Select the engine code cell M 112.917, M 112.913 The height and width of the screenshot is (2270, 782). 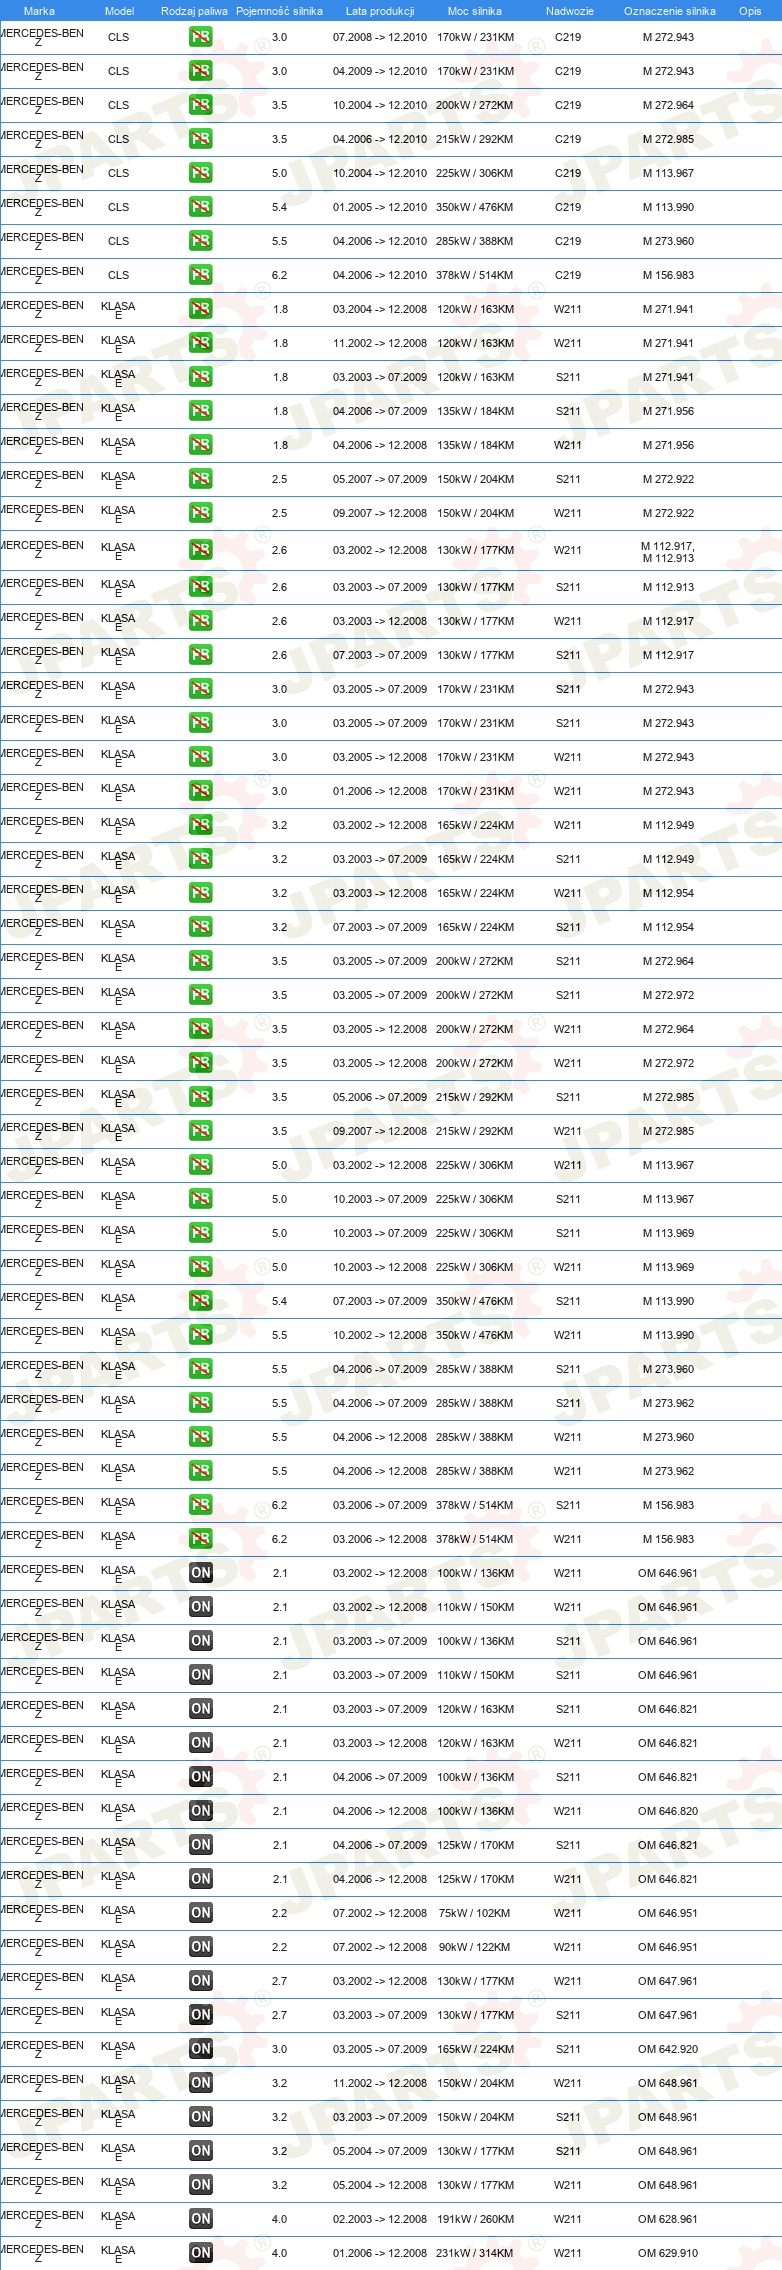click(x=668, y=552)
